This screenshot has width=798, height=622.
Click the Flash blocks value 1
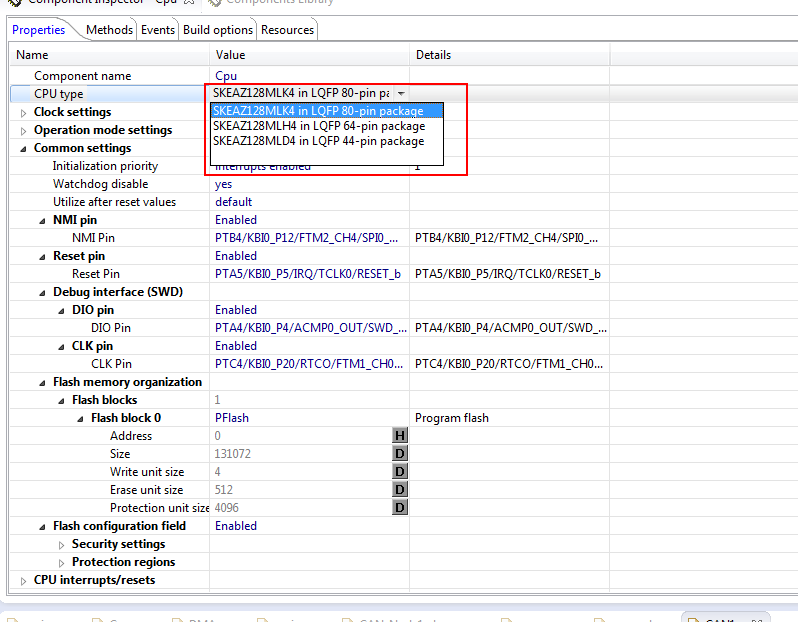[217, 400]
